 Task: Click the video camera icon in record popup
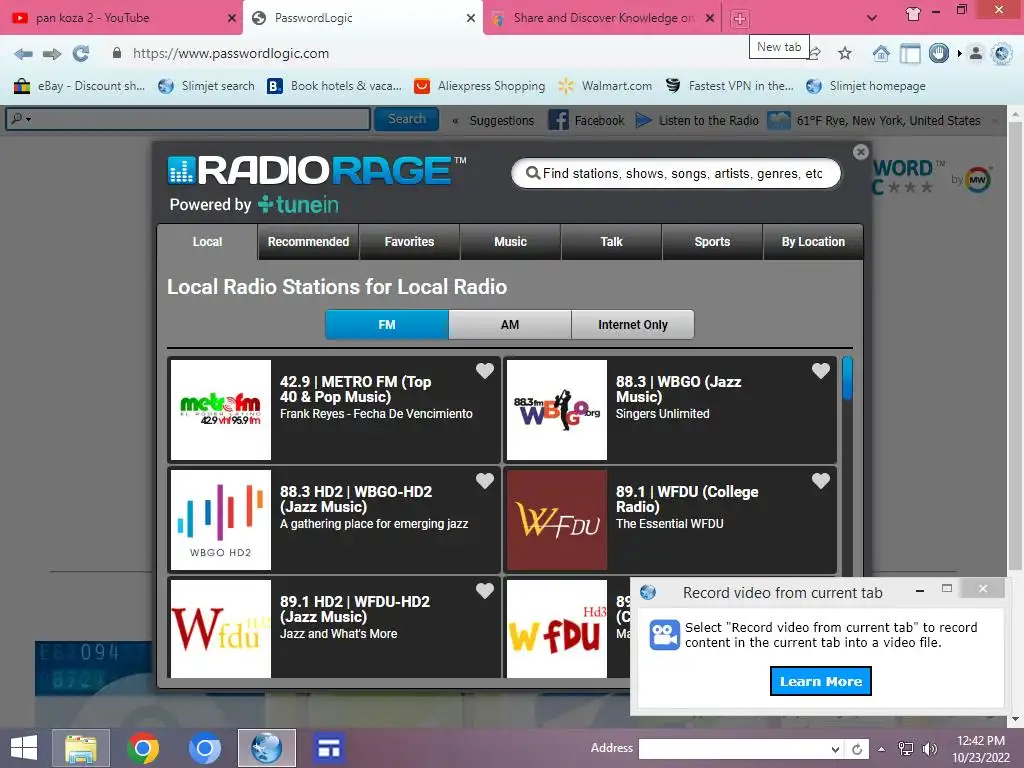click(x=664, y=634)
